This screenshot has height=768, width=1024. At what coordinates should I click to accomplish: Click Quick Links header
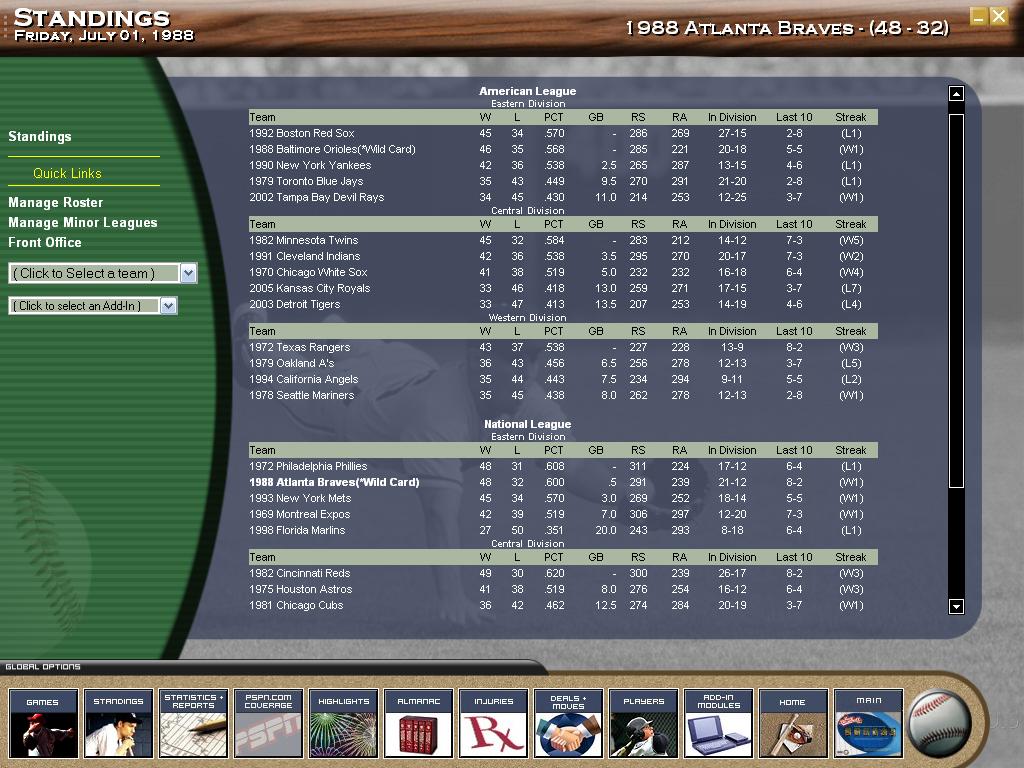pyautogui.click(x=67, y=173)
